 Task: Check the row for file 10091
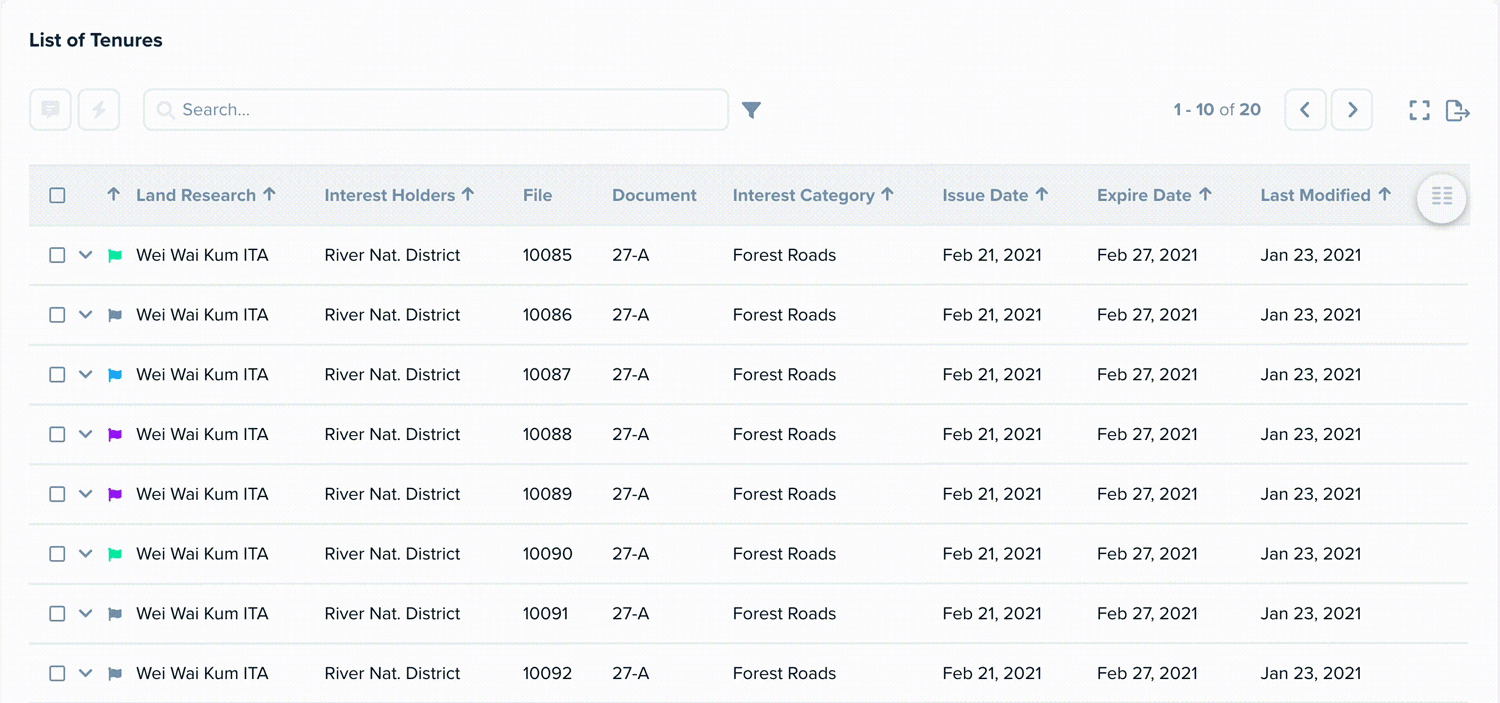coord(57,614)
